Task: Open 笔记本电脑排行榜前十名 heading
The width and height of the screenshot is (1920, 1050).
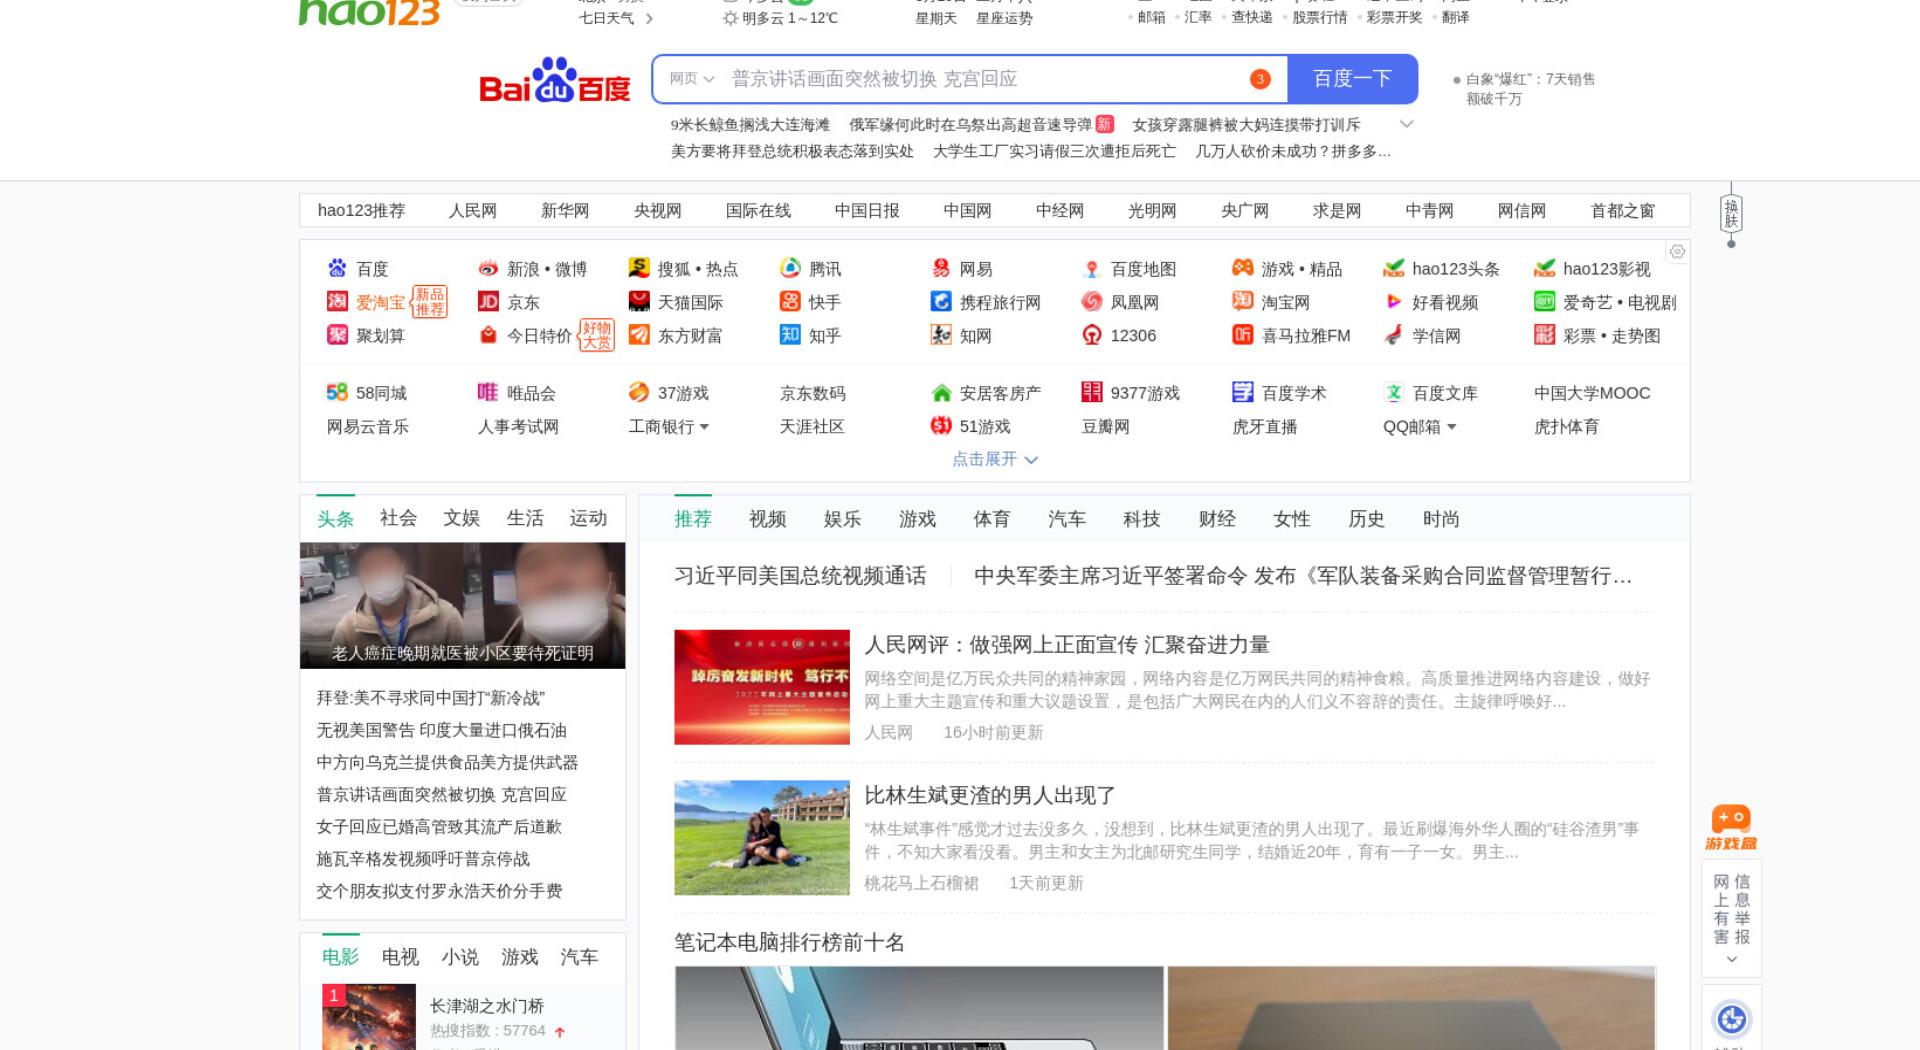Action: coord(789,942)
